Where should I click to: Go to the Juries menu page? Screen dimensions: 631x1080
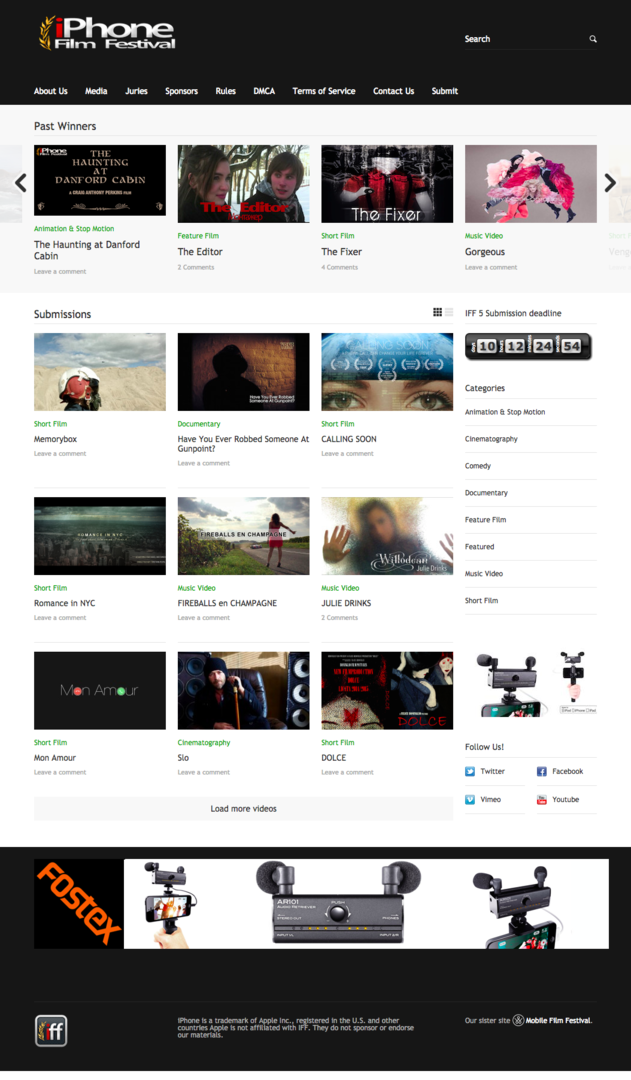pyautogui.click(x=136, y=91)
